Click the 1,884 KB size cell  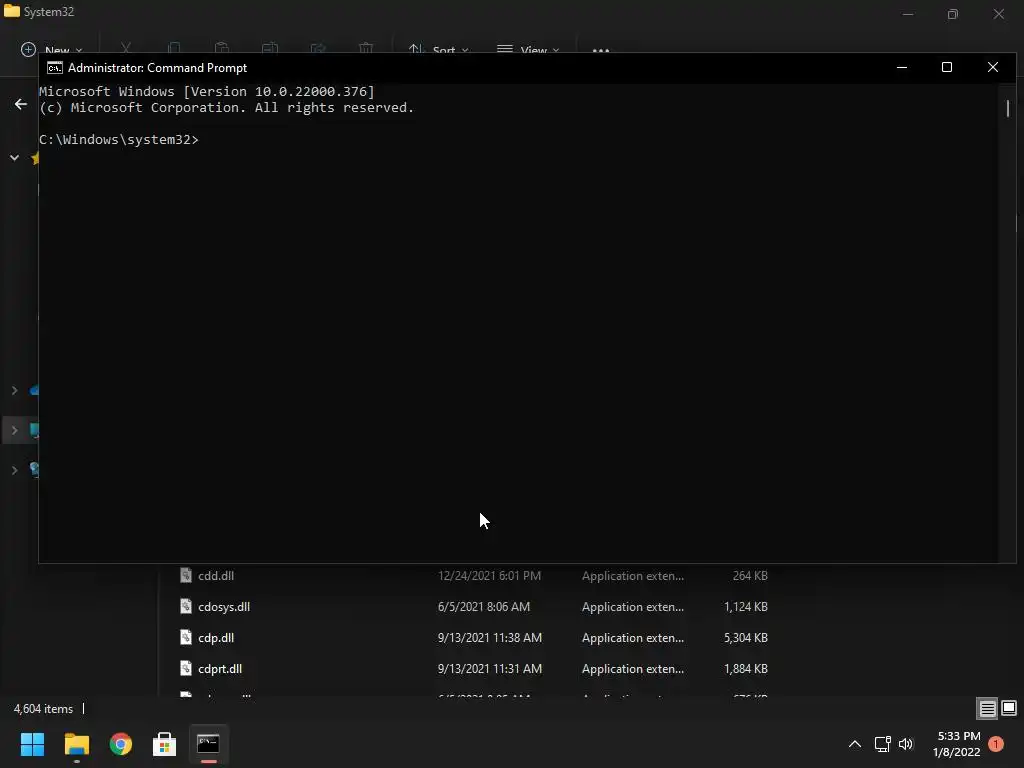pos(746,669)
